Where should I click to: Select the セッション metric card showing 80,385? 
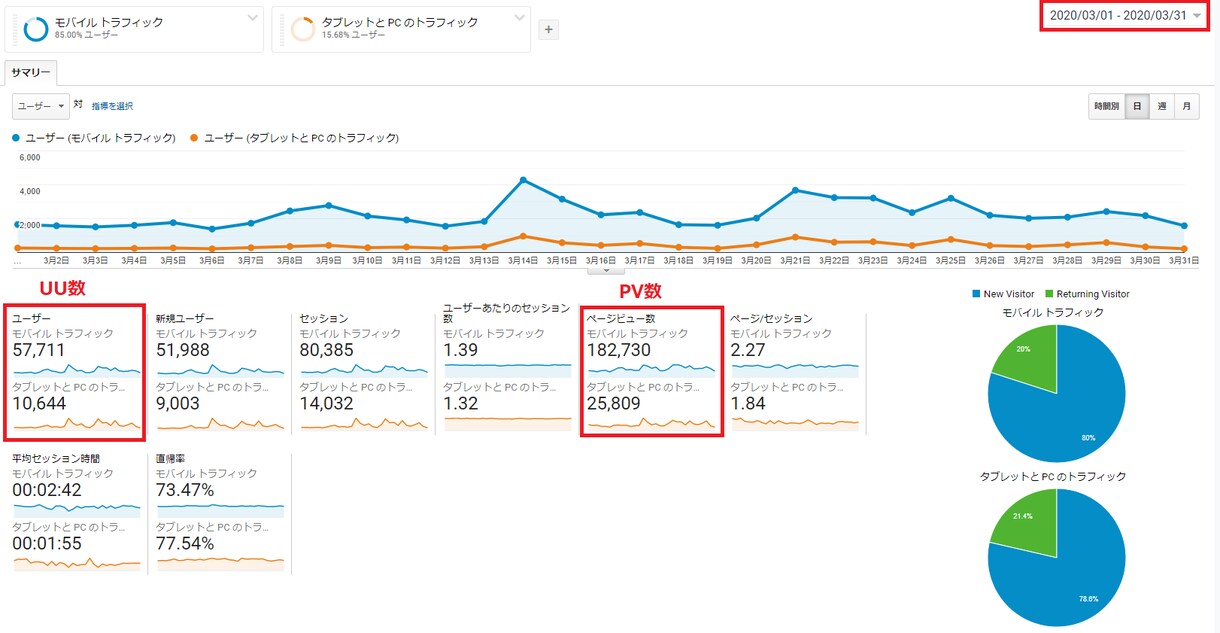tap(364, 372)
